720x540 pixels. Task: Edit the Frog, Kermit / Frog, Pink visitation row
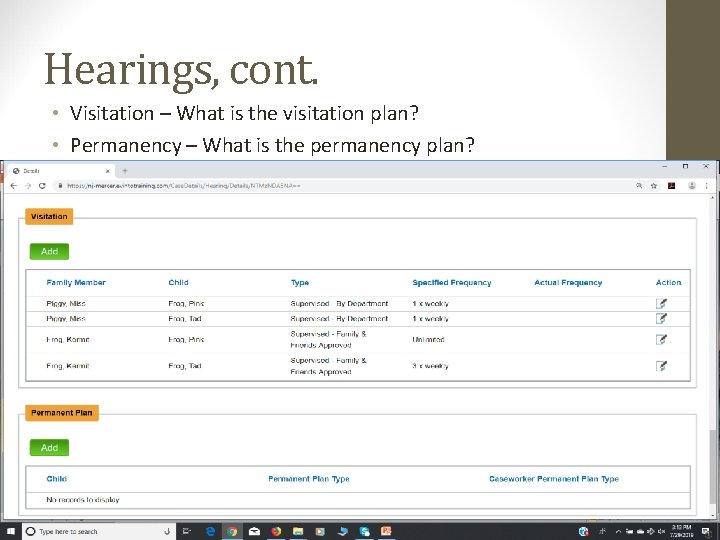click(661, 339)
